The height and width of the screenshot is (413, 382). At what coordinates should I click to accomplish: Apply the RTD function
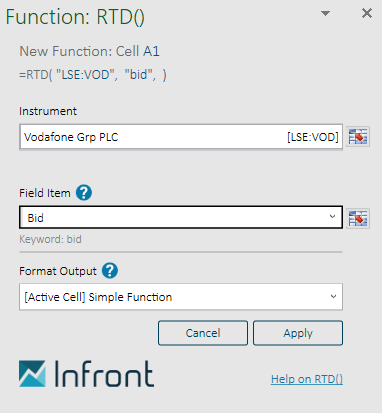point(298,333)
